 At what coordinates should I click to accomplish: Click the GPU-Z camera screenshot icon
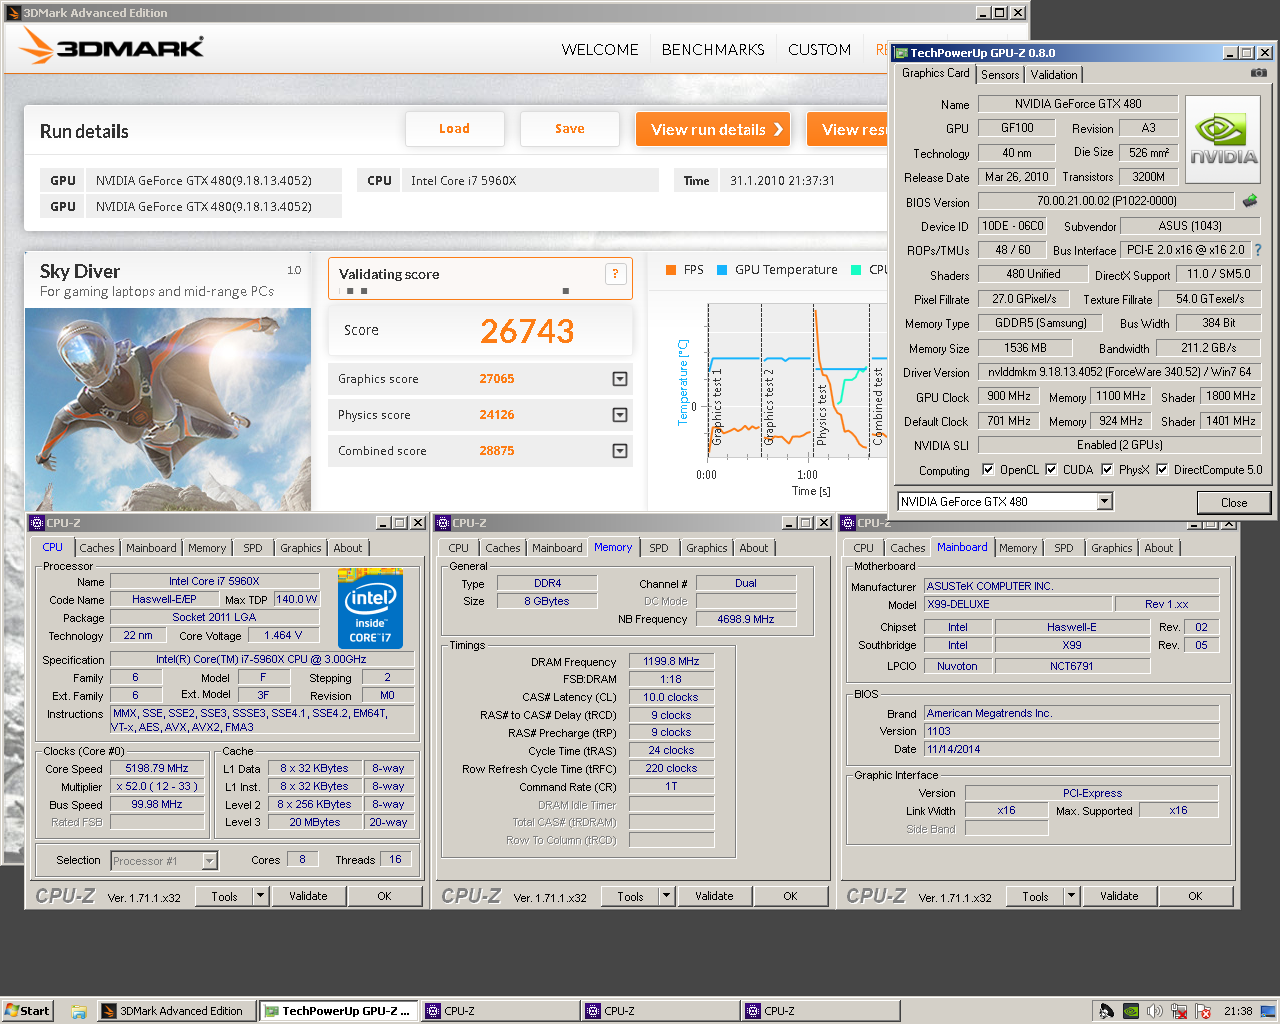(1259, 73)
